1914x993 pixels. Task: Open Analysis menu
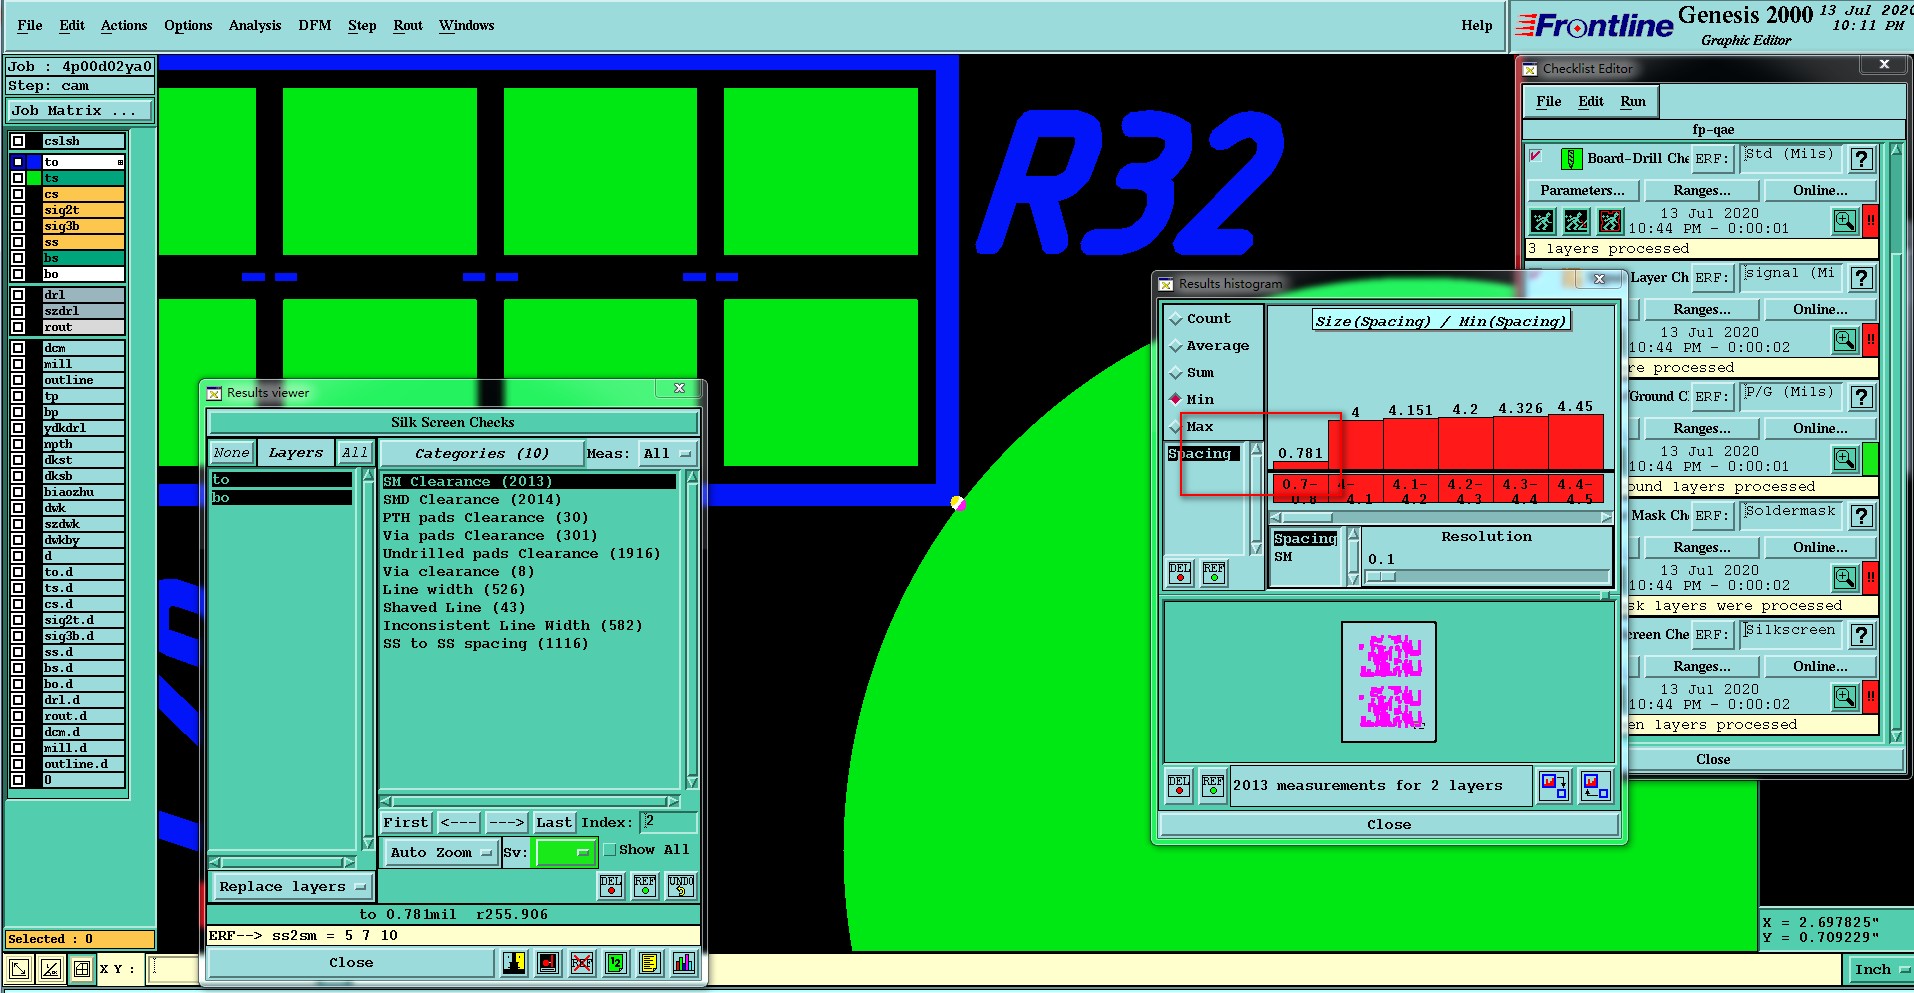[255, 25]
